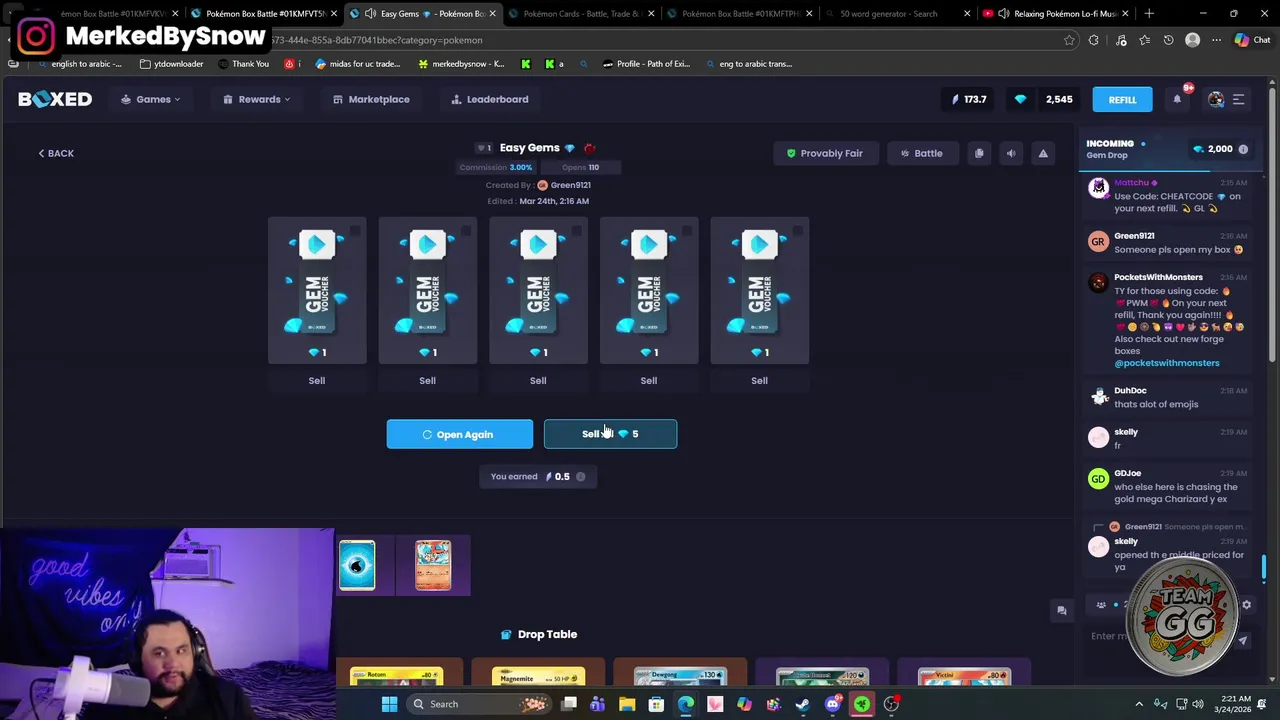Expand the Games dropdown
The image size is (1280, 720).
(151, 99)
